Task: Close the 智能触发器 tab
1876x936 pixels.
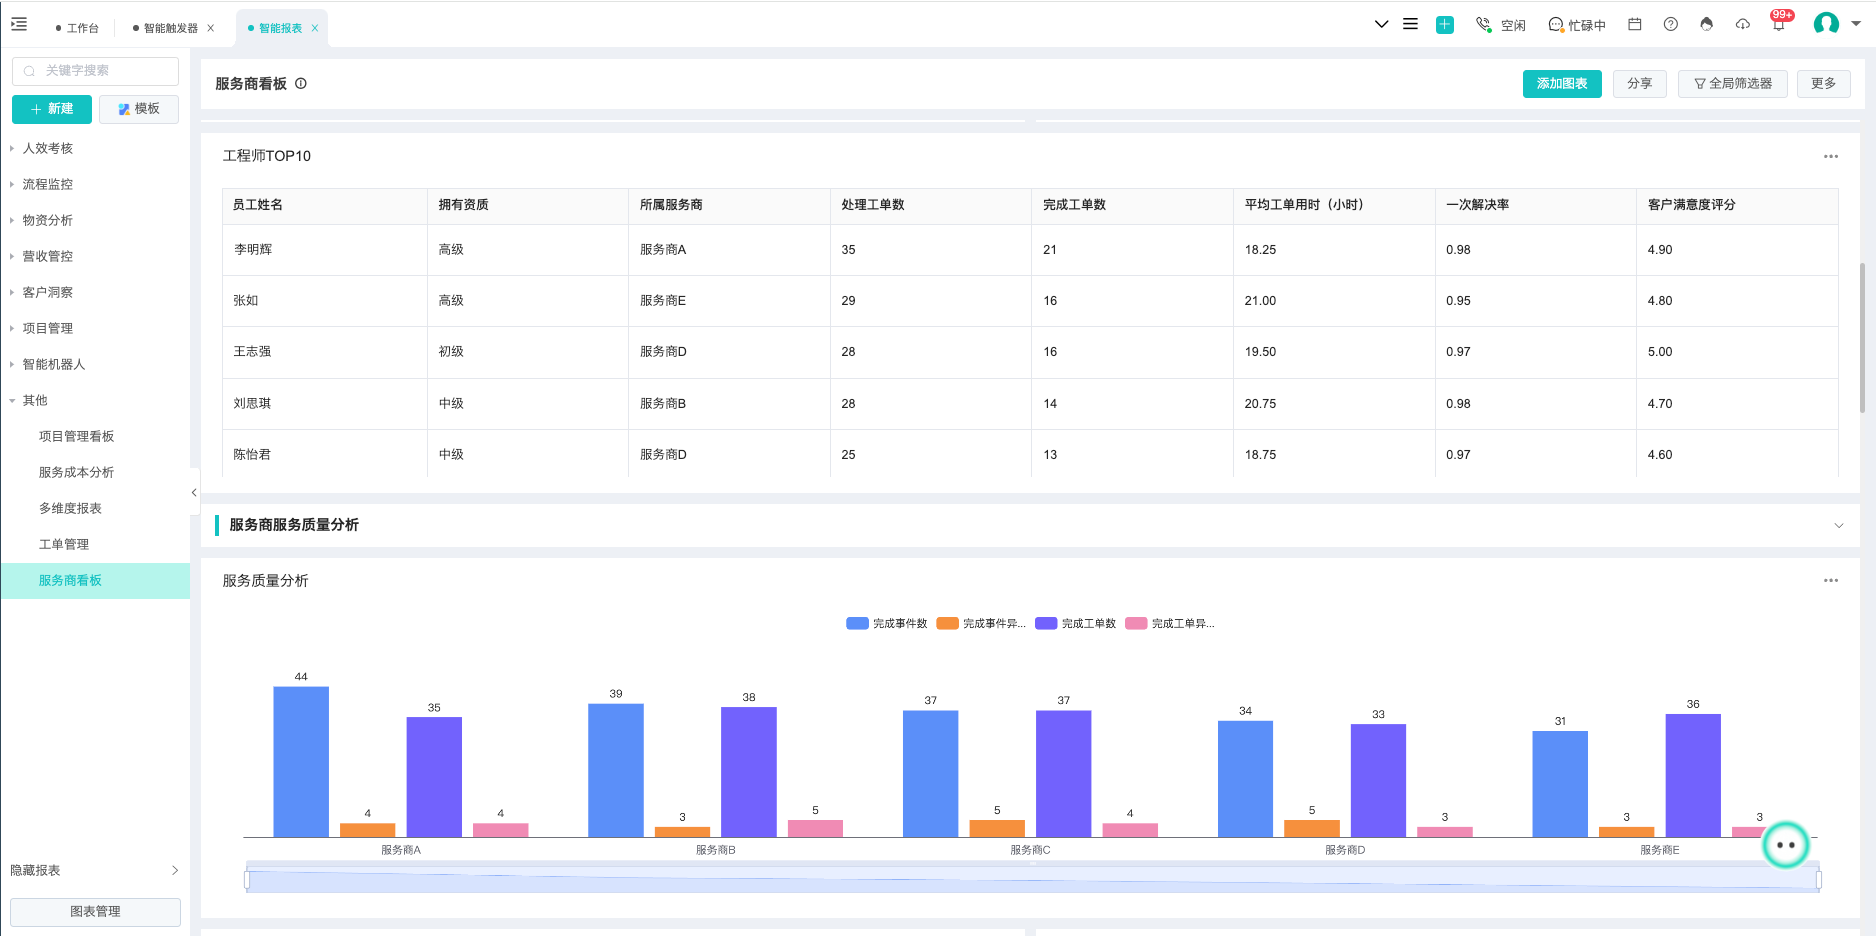Action: (211, 28)
